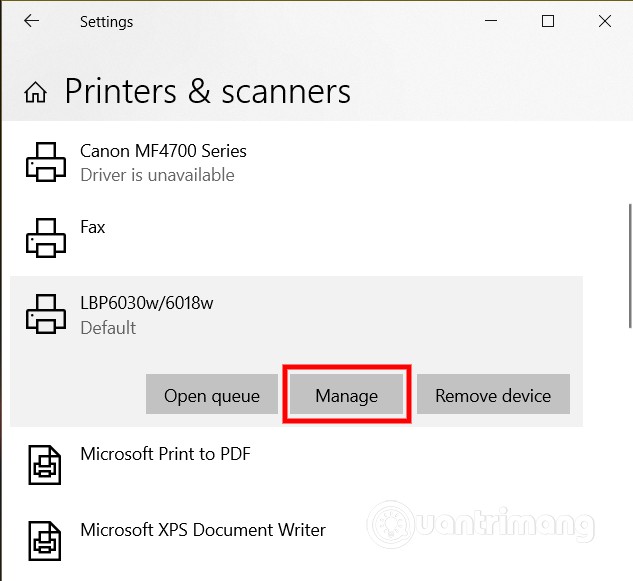This screenshot has height=581, width=633.
Task: Click the Microsoft XPS Document Writer icon
Action: pyautogui.click(x=45, y=541)
